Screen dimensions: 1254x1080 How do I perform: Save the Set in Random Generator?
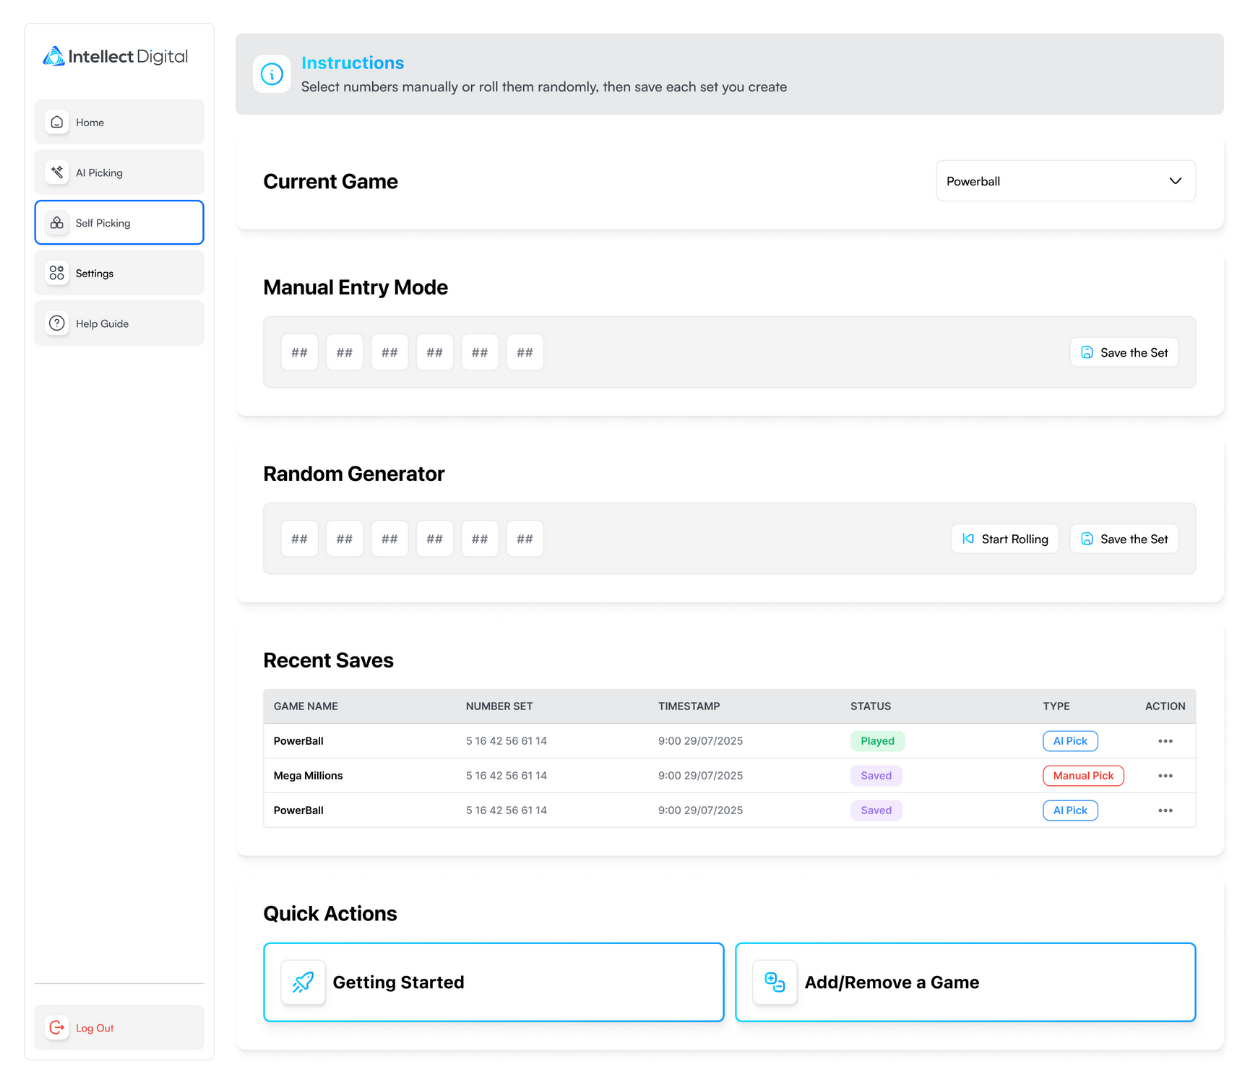tap(1124, 539)
